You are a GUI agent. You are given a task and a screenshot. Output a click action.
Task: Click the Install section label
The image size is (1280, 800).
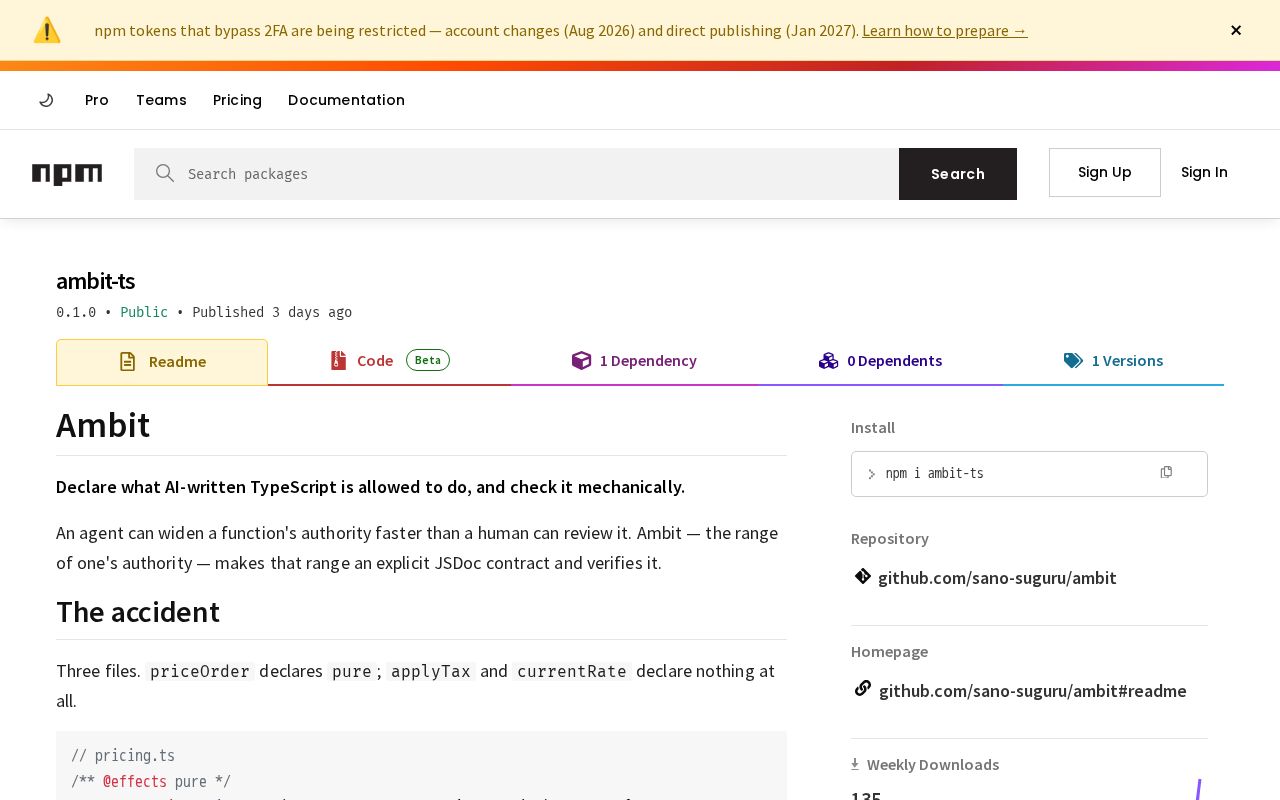873,428
